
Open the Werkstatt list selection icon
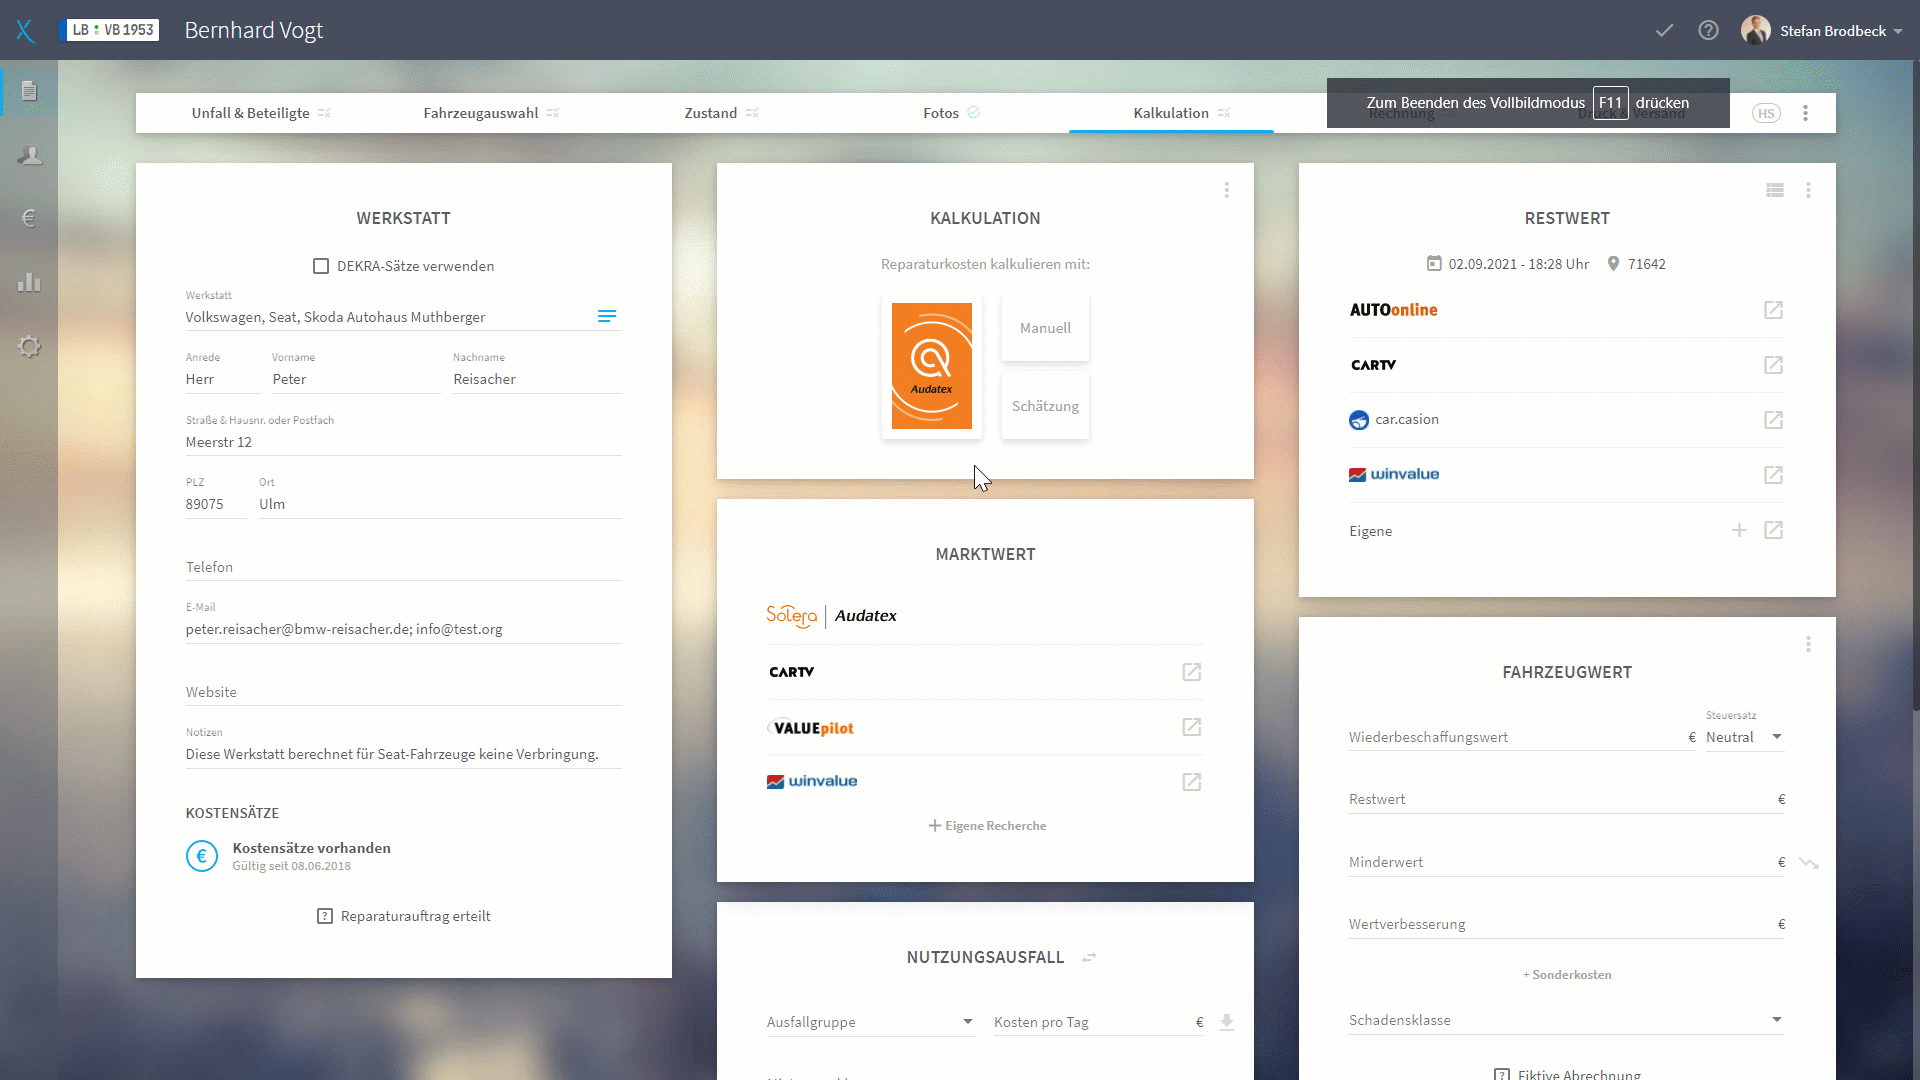607,316
